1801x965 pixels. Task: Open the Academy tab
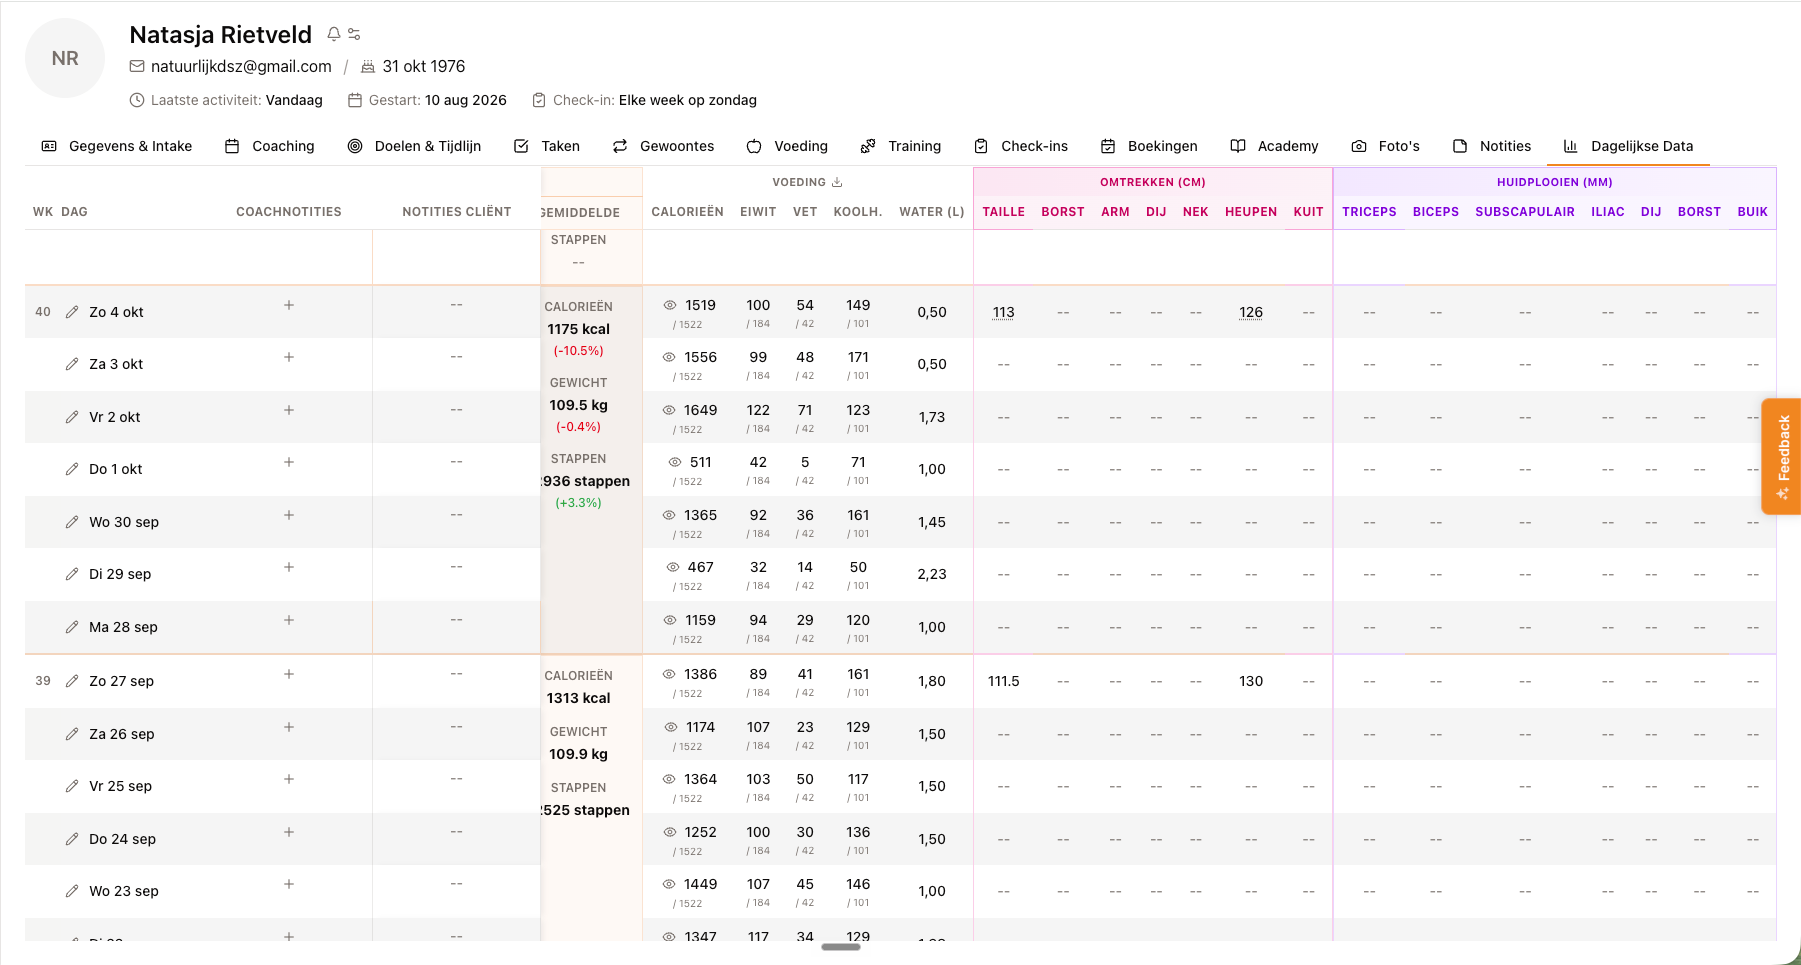tap(1274, 146)
